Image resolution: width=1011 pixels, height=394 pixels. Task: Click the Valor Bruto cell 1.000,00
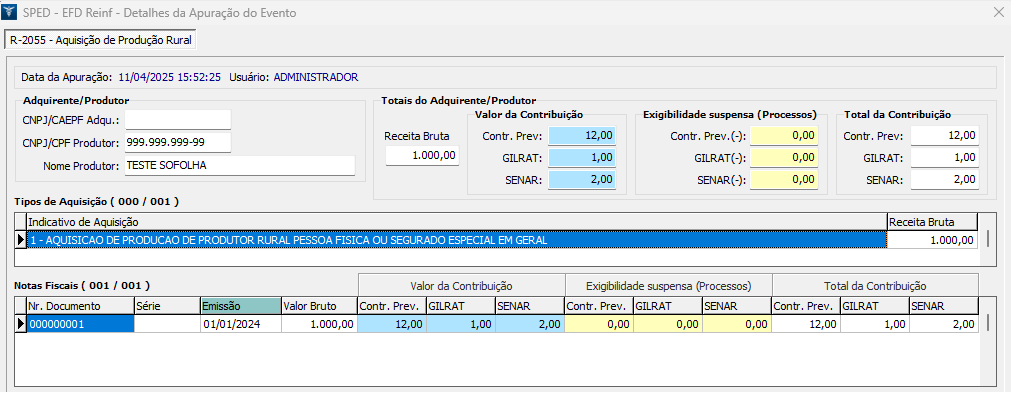(x=319, y=324)
